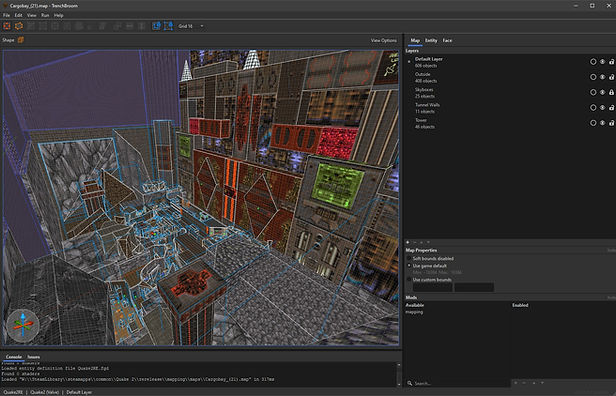Select the Default Layer row
The height and width of the screenshot is (396, 616).
(510, 62)
